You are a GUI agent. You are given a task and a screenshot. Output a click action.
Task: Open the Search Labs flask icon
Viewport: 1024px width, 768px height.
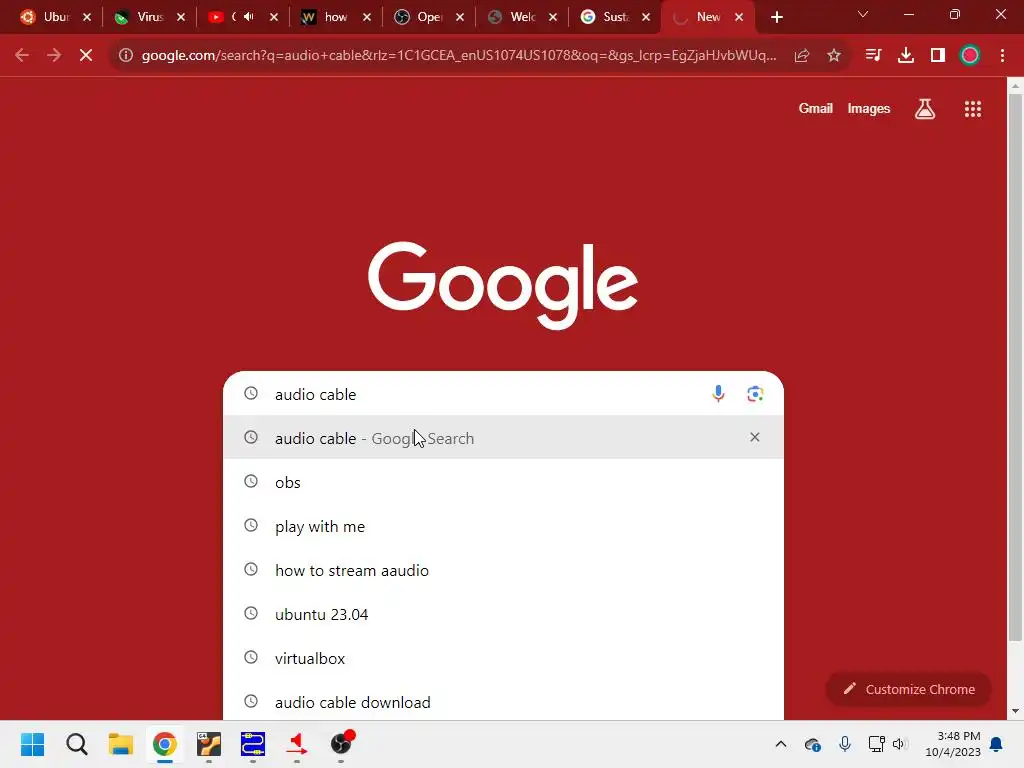click(x=924, y=109)
